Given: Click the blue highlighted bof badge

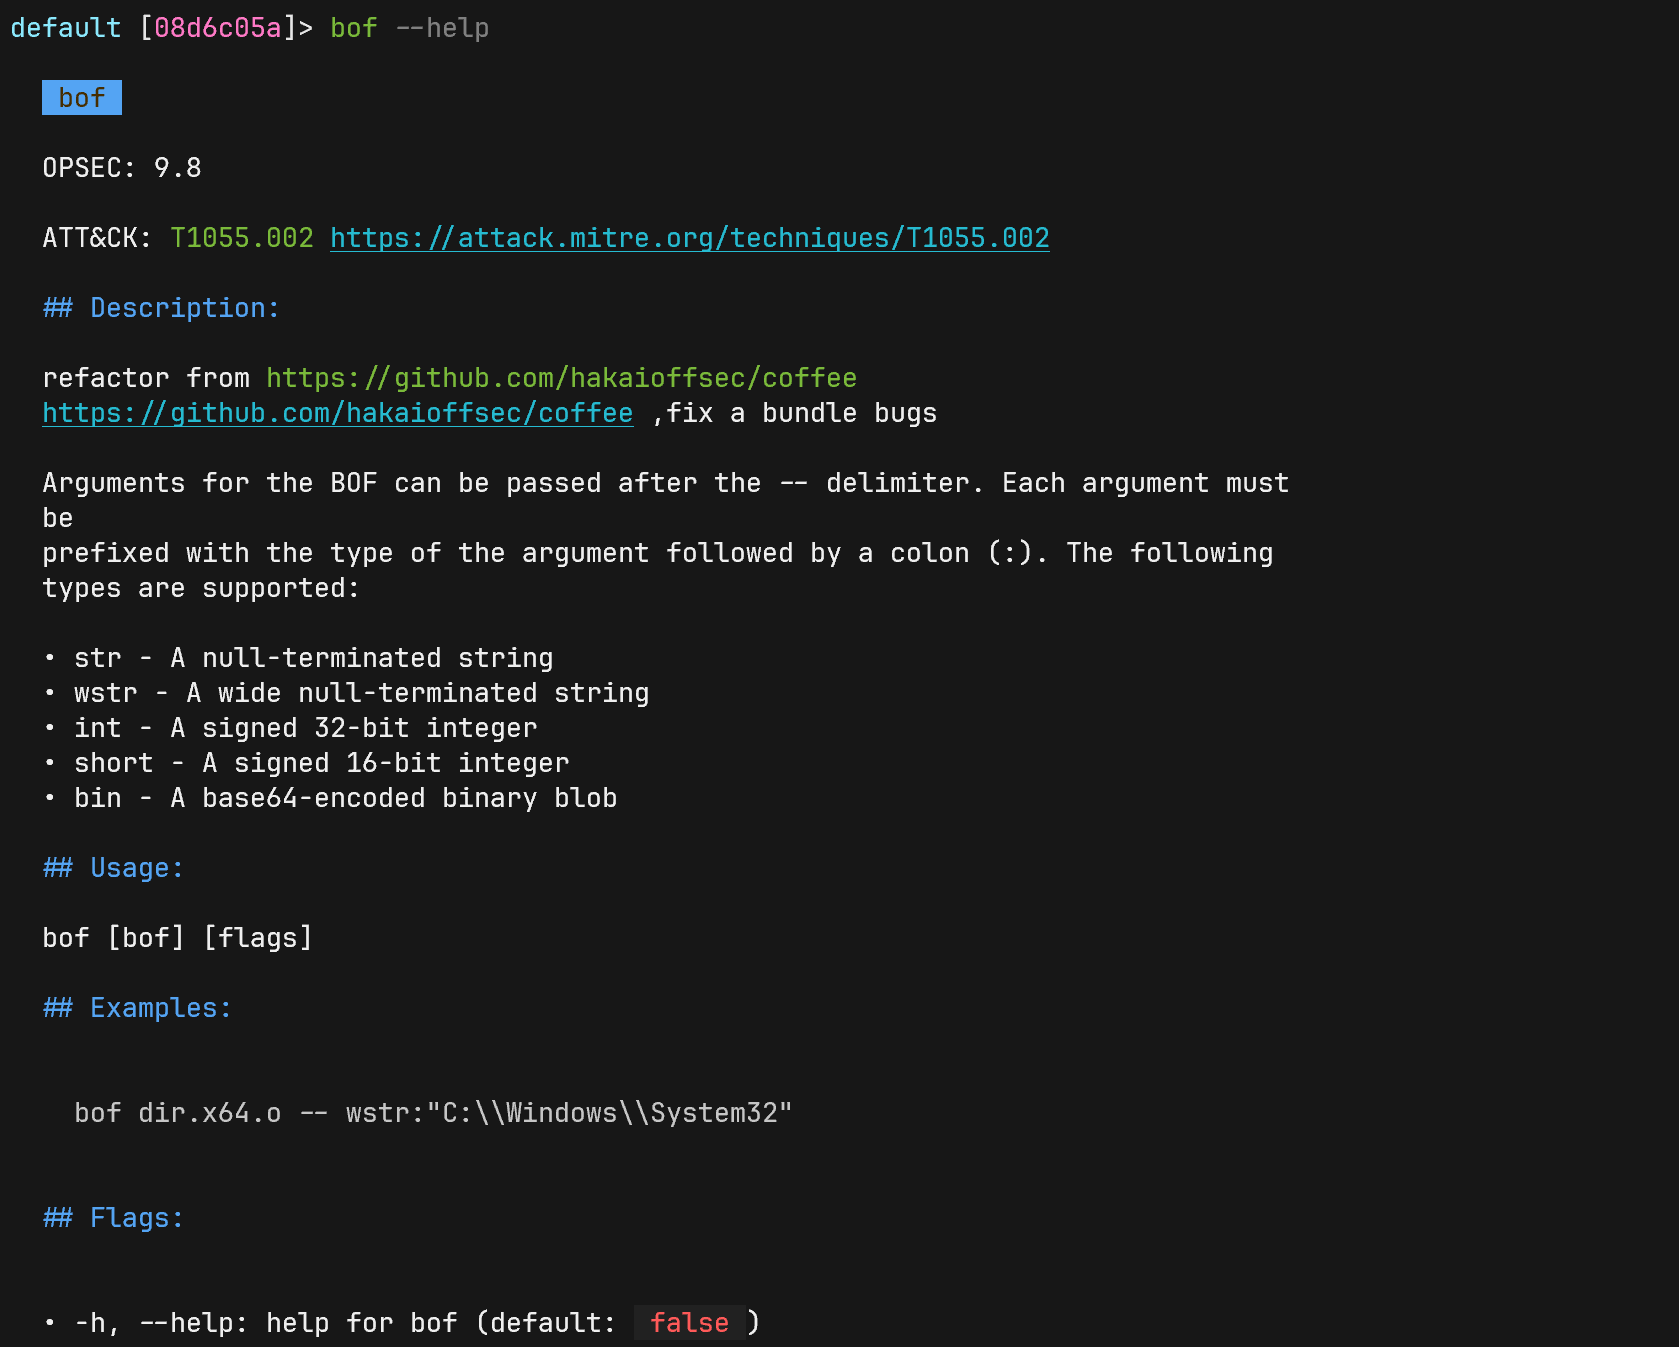Looking at the screenshot, I should tap(82, 98).
